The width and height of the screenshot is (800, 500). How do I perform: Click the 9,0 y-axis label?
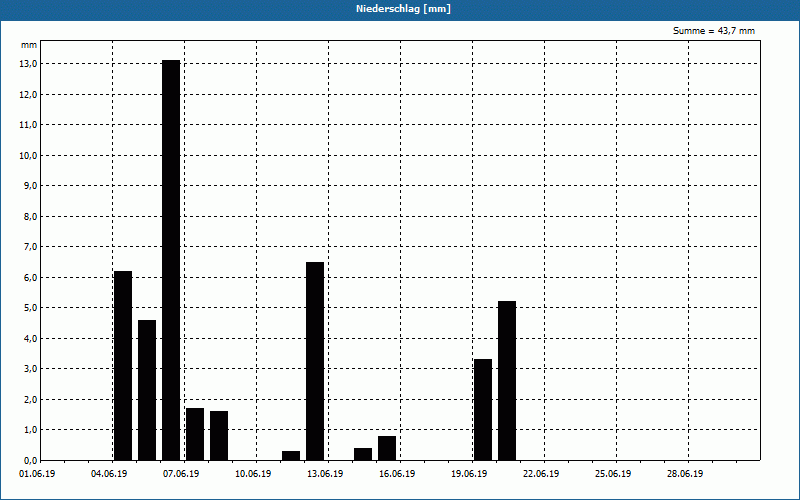(x=31, y=186)
